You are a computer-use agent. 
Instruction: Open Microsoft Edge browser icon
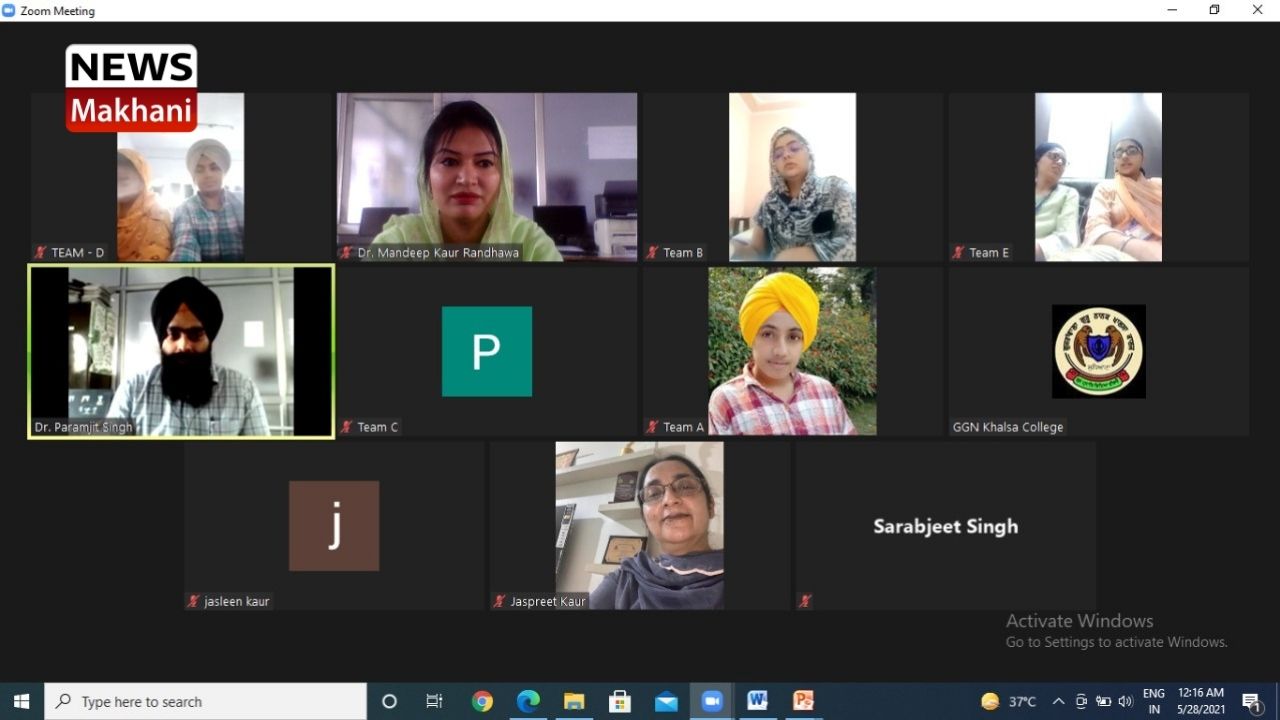(528, 701)
